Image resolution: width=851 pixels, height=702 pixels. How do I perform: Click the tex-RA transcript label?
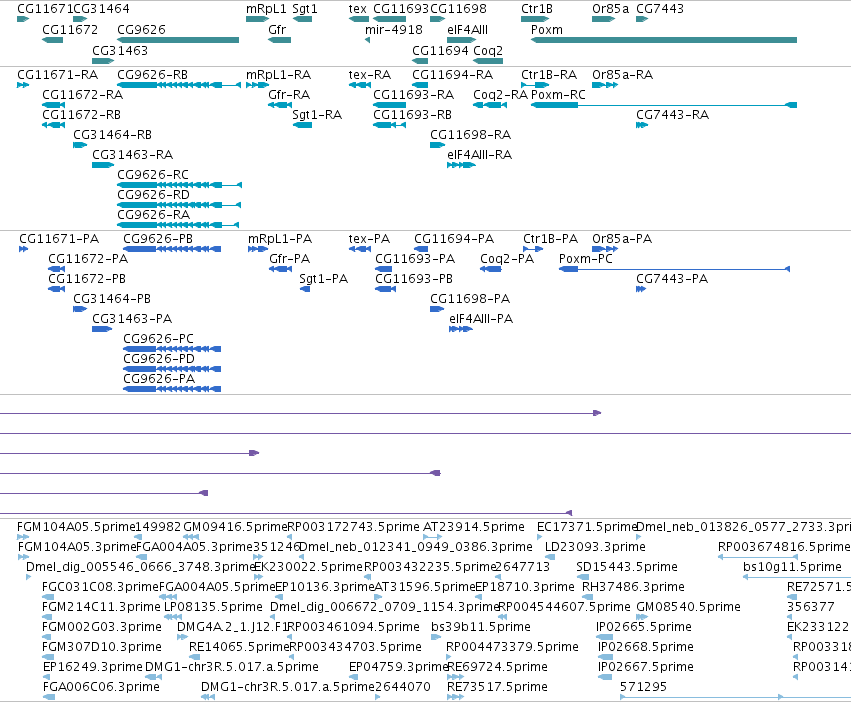click(x=370, y=74)
